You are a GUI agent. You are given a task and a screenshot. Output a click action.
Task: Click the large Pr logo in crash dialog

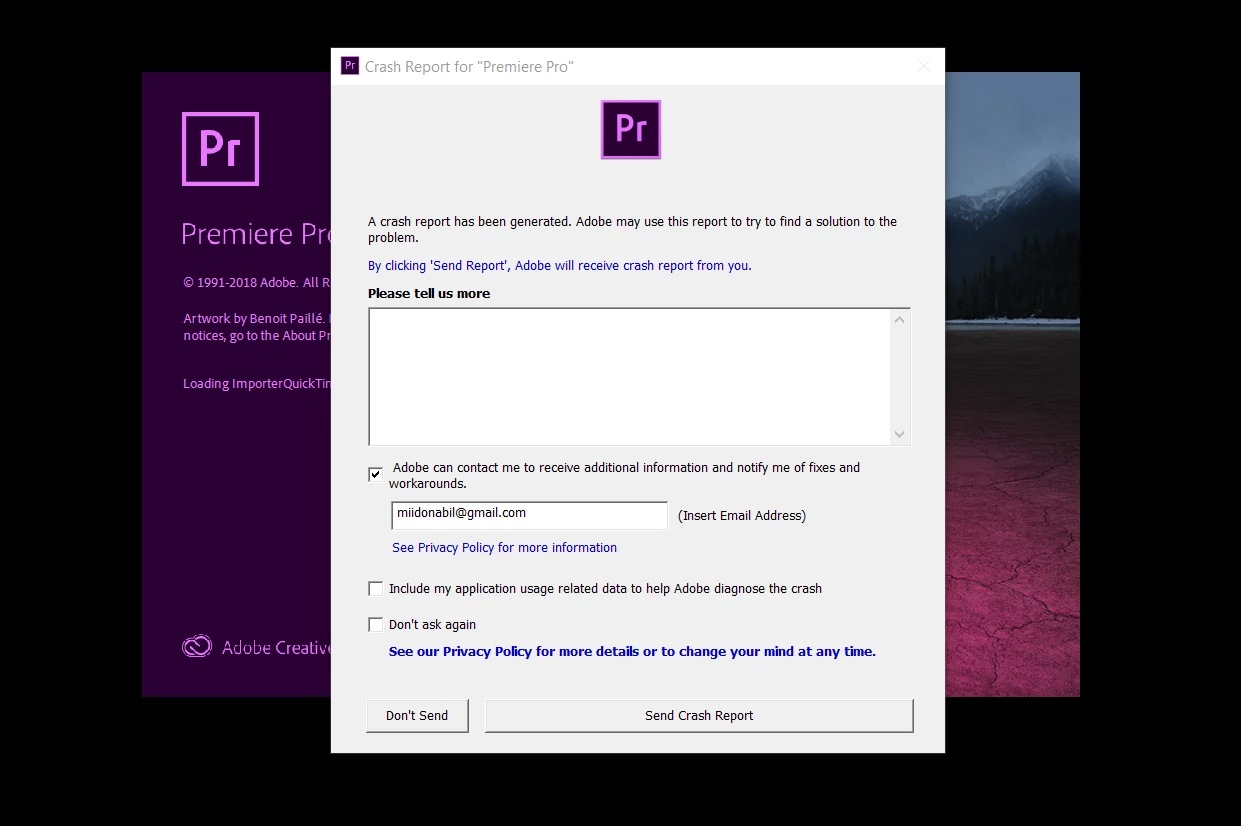631,129
